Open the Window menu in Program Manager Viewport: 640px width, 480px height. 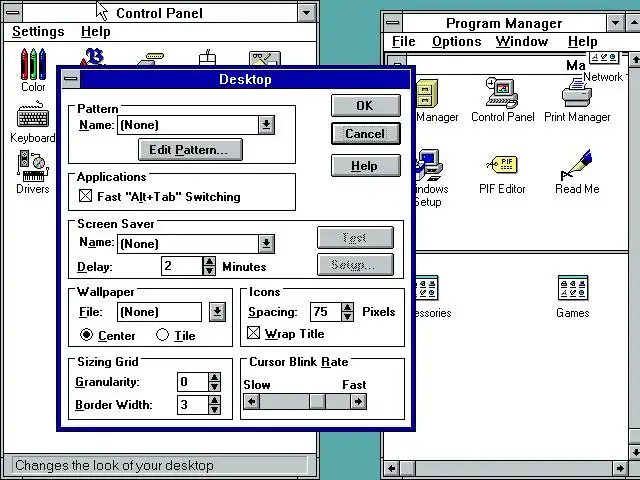coord(522,41)
